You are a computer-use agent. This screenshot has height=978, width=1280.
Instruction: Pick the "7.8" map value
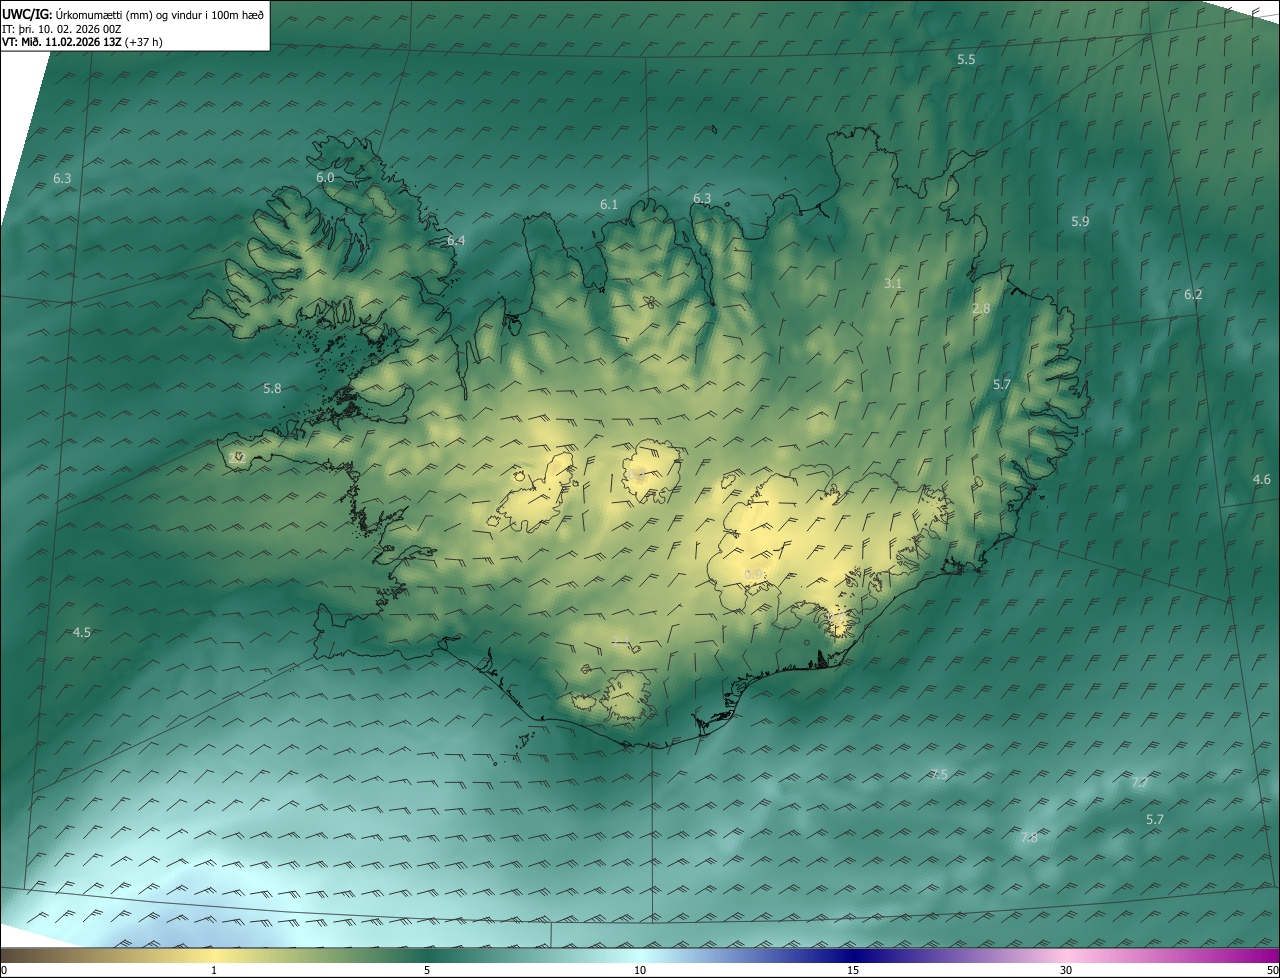coord(1028,837)
